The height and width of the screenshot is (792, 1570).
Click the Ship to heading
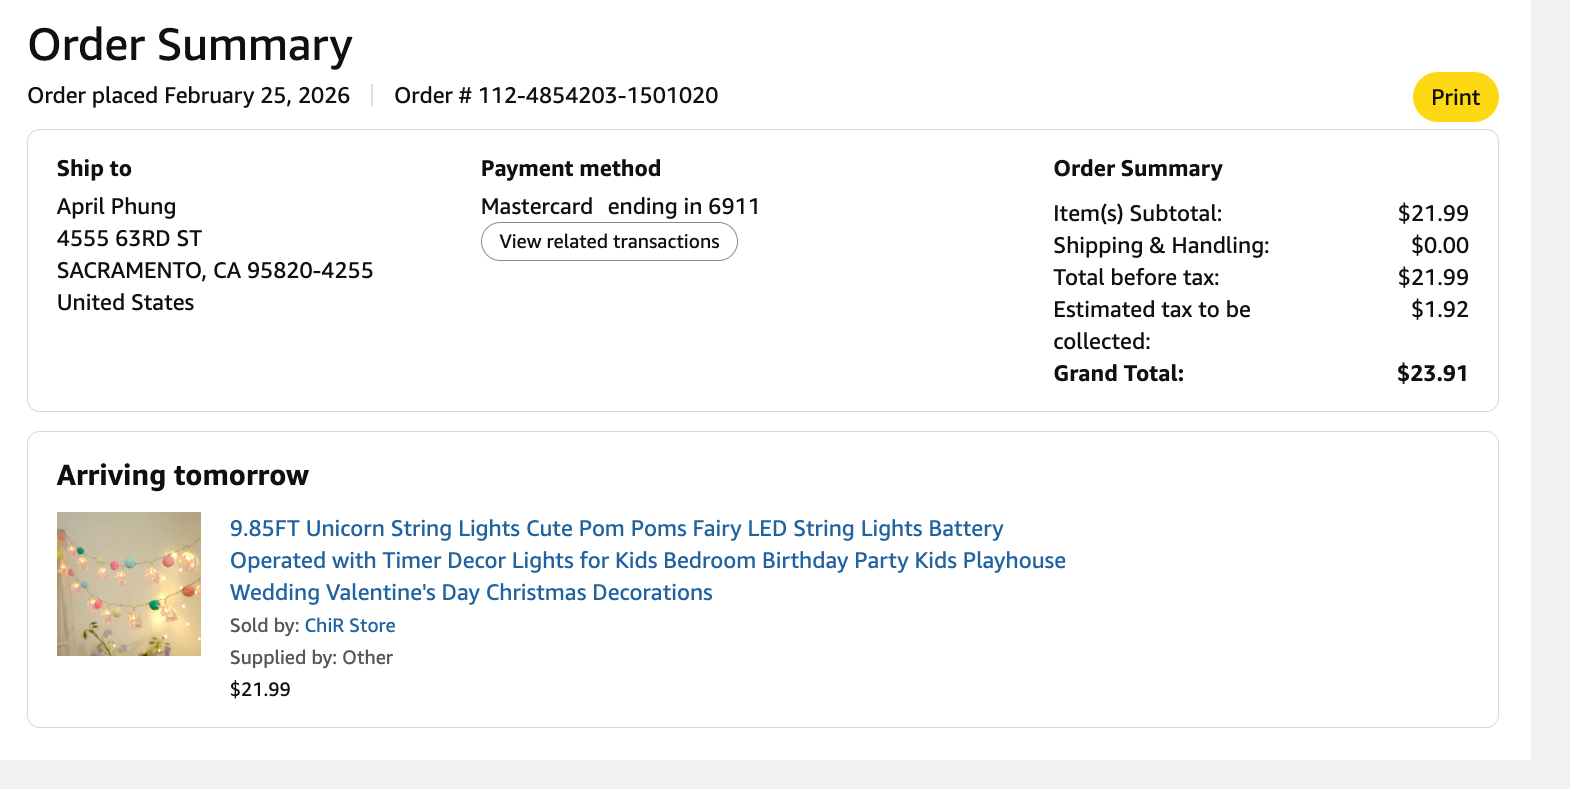(x=94, y=168)
